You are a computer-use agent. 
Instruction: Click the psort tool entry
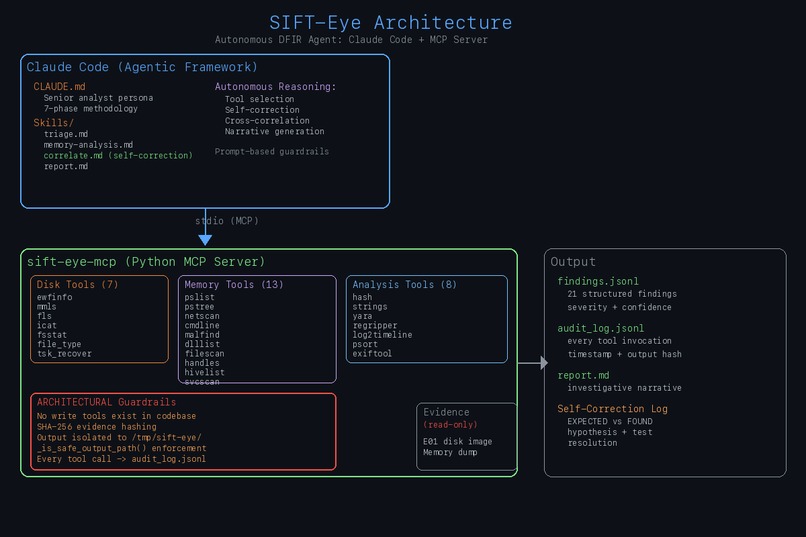coord(365,344)
